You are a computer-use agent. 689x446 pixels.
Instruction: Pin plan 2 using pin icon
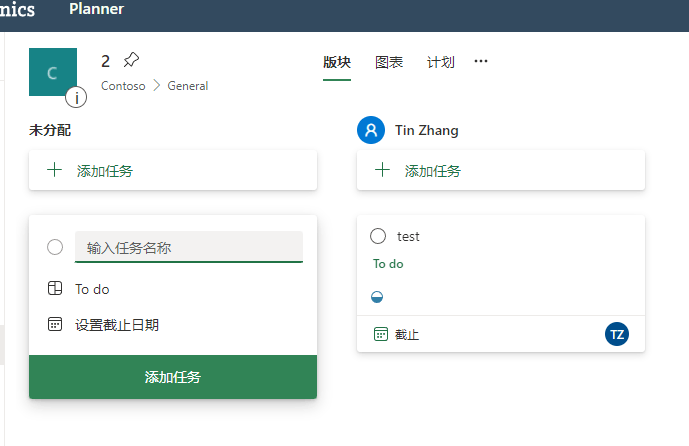(131, 60)
